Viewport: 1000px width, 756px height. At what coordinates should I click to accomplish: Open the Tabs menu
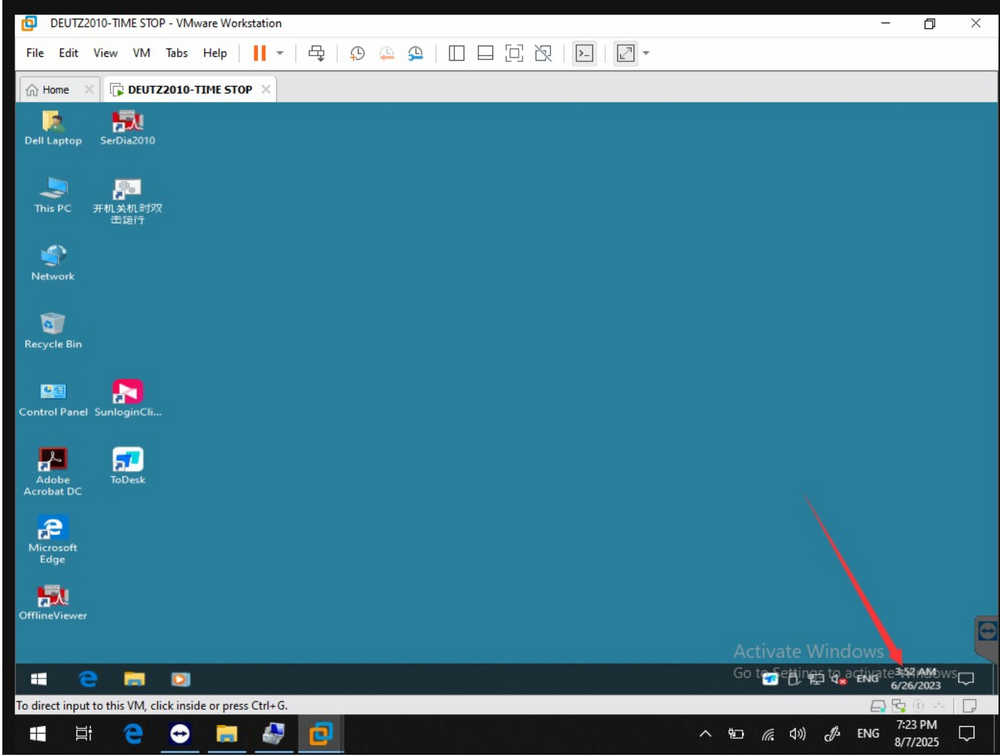pyautogui.click(x=177, y=53)
